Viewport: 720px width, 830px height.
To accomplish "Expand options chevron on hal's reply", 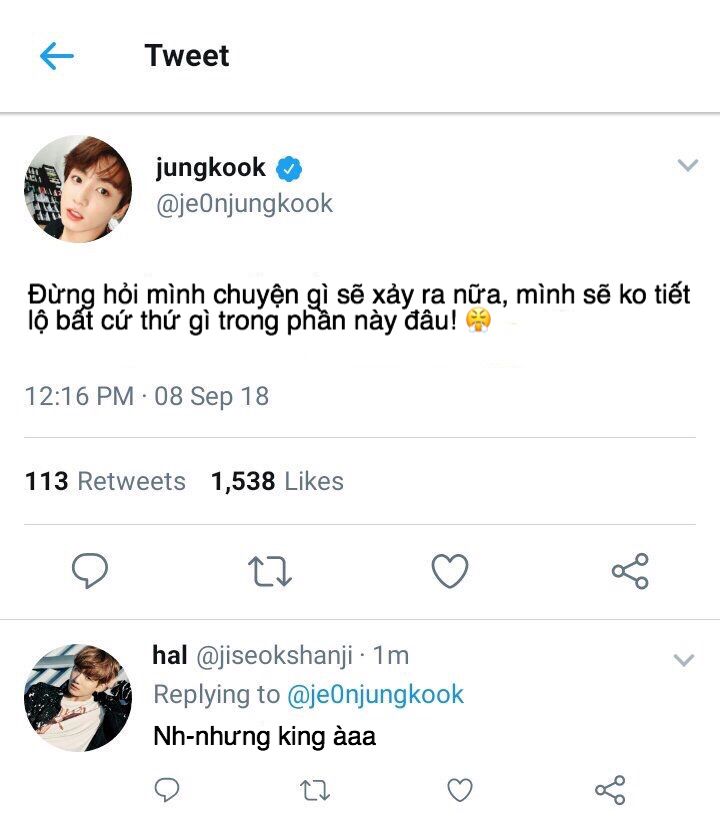I will click(684, 660).
